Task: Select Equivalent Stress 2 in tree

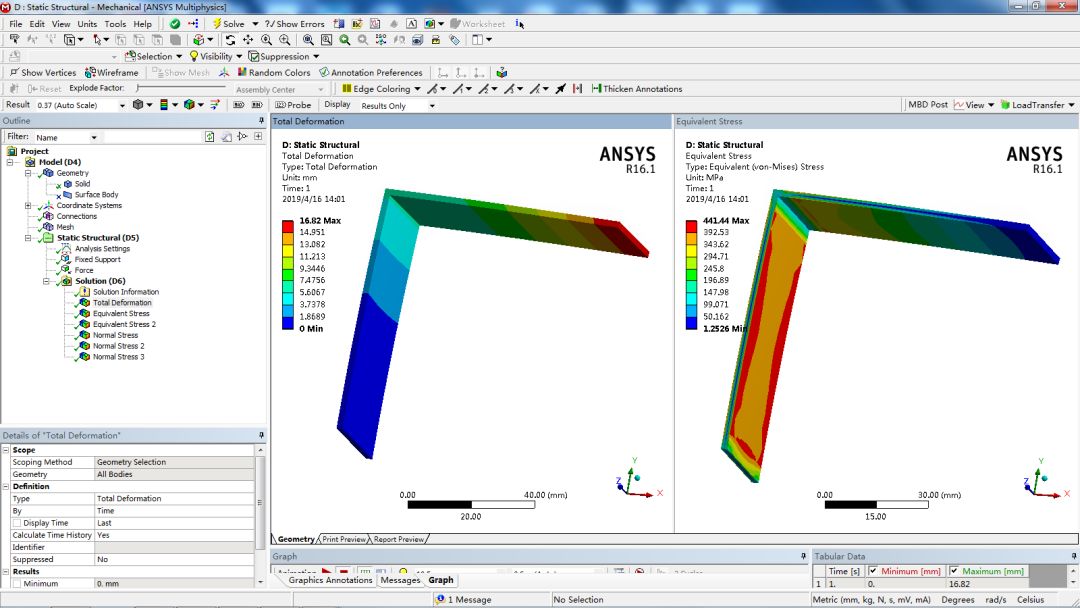Action: click(x=124, y=324)
